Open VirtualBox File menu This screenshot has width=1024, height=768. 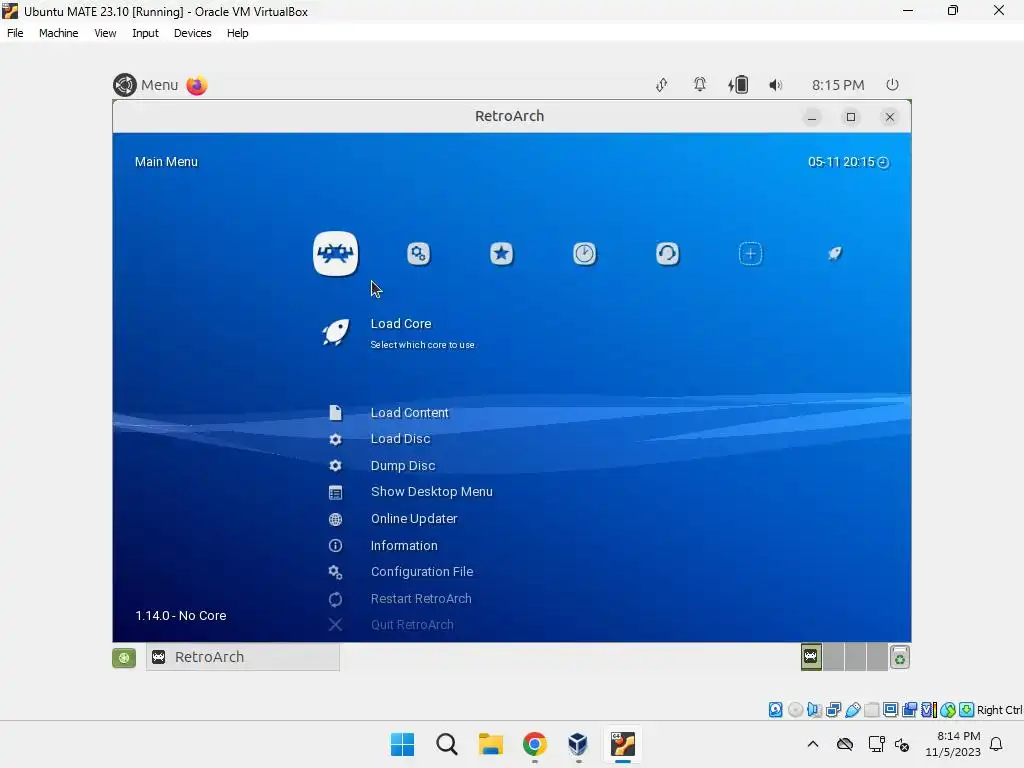coord(15,33)
